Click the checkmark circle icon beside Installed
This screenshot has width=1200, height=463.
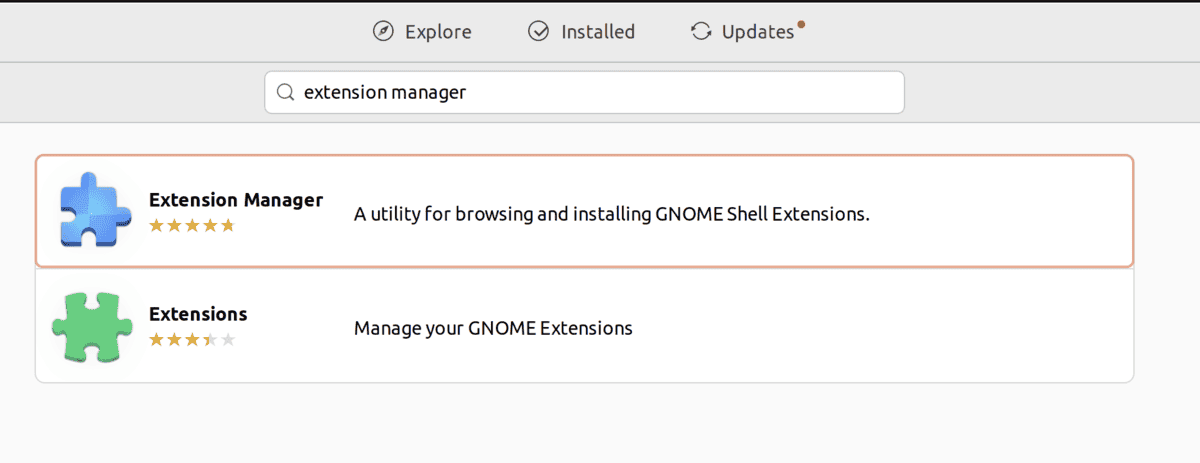point(539,32)
